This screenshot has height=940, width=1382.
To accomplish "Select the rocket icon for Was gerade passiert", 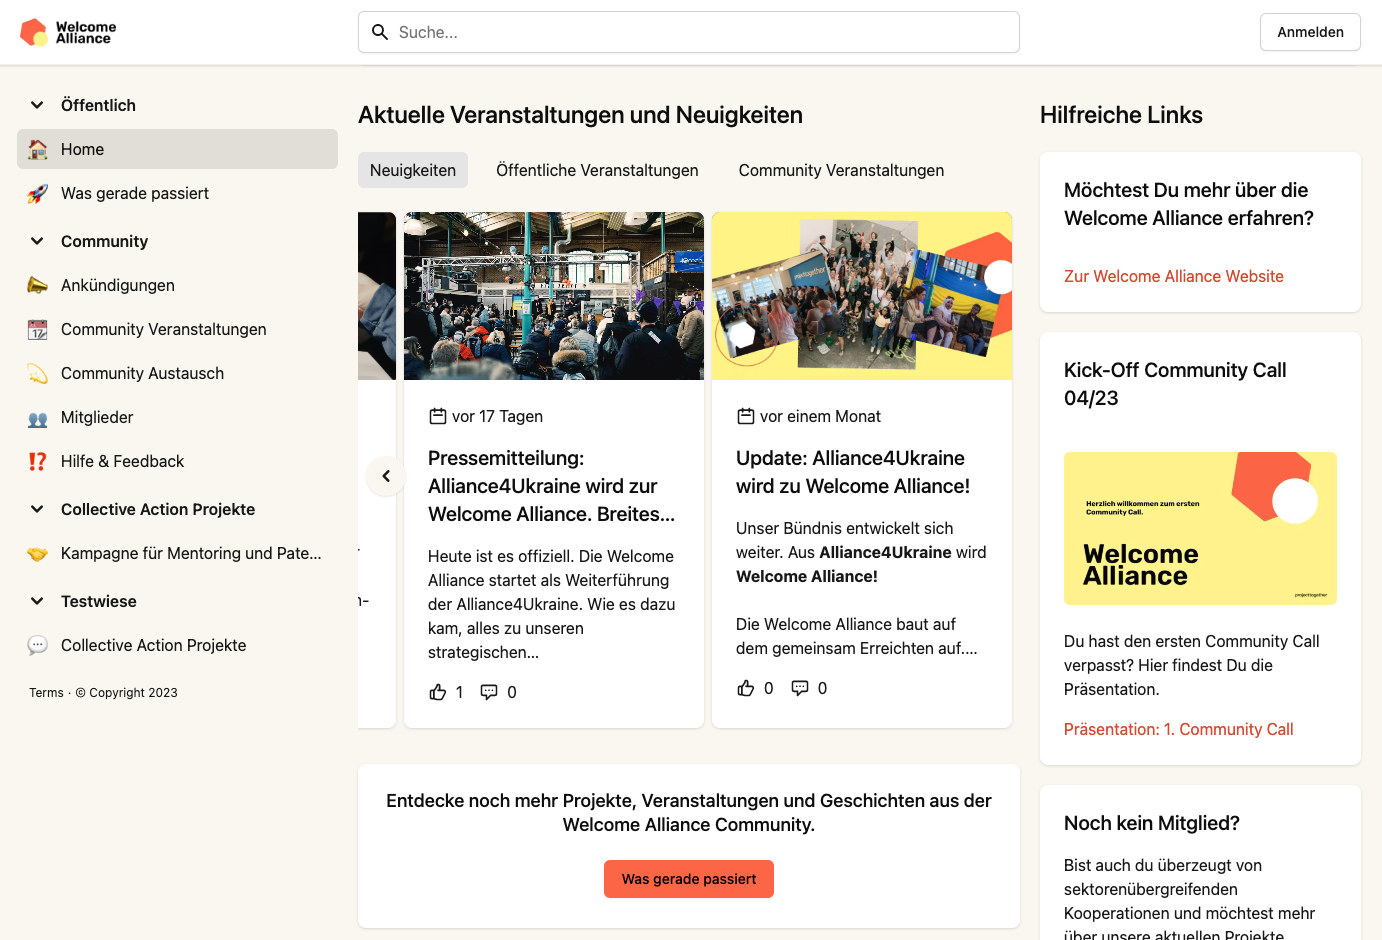I will pyautogui.click(x=37, y=193).
